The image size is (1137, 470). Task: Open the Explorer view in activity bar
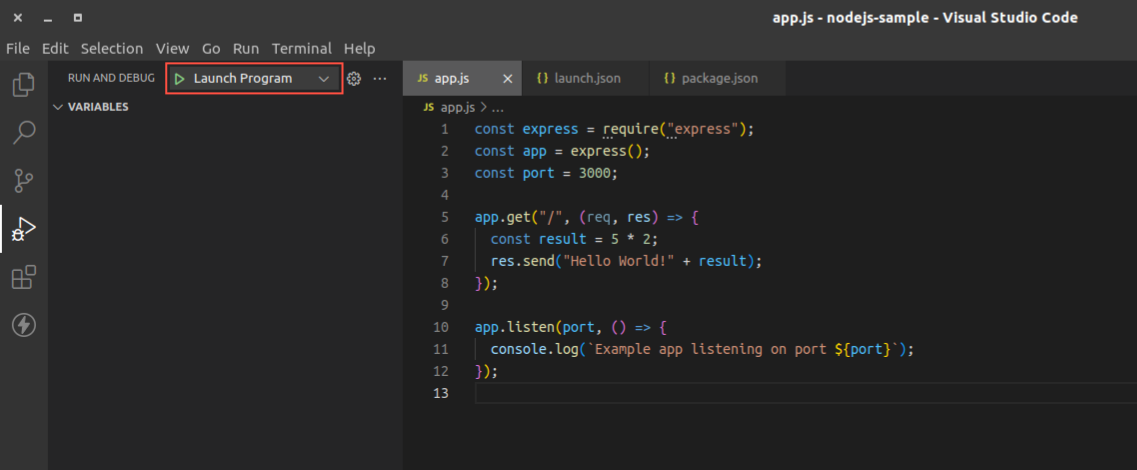23,85
